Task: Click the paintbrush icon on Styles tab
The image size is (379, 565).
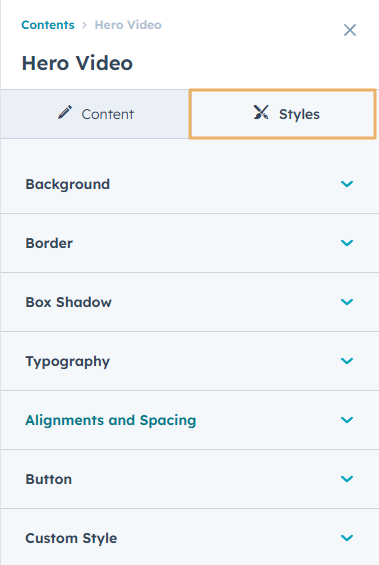Action: tap(261, 112)
